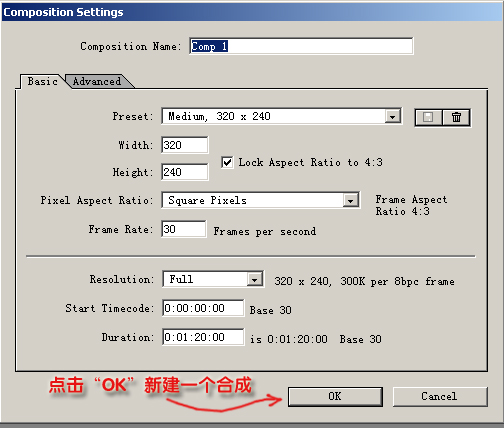
Task: Switch to the Advanced tab
Action: [97, 81]
